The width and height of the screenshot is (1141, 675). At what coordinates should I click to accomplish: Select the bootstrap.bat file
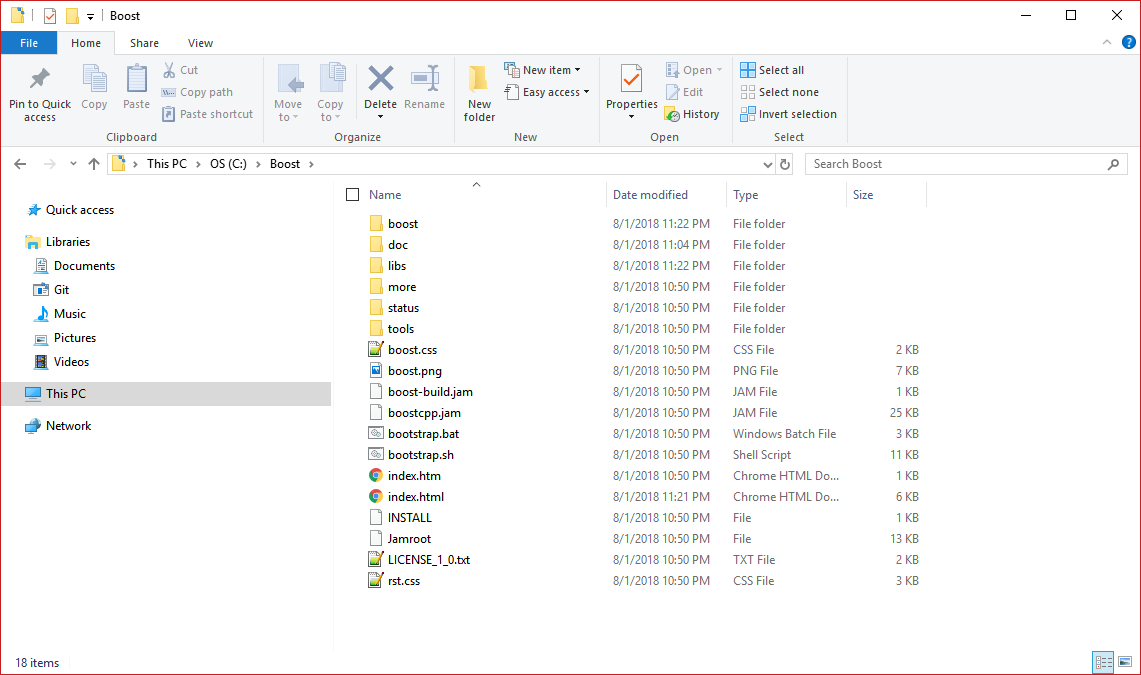click(424, 434)
